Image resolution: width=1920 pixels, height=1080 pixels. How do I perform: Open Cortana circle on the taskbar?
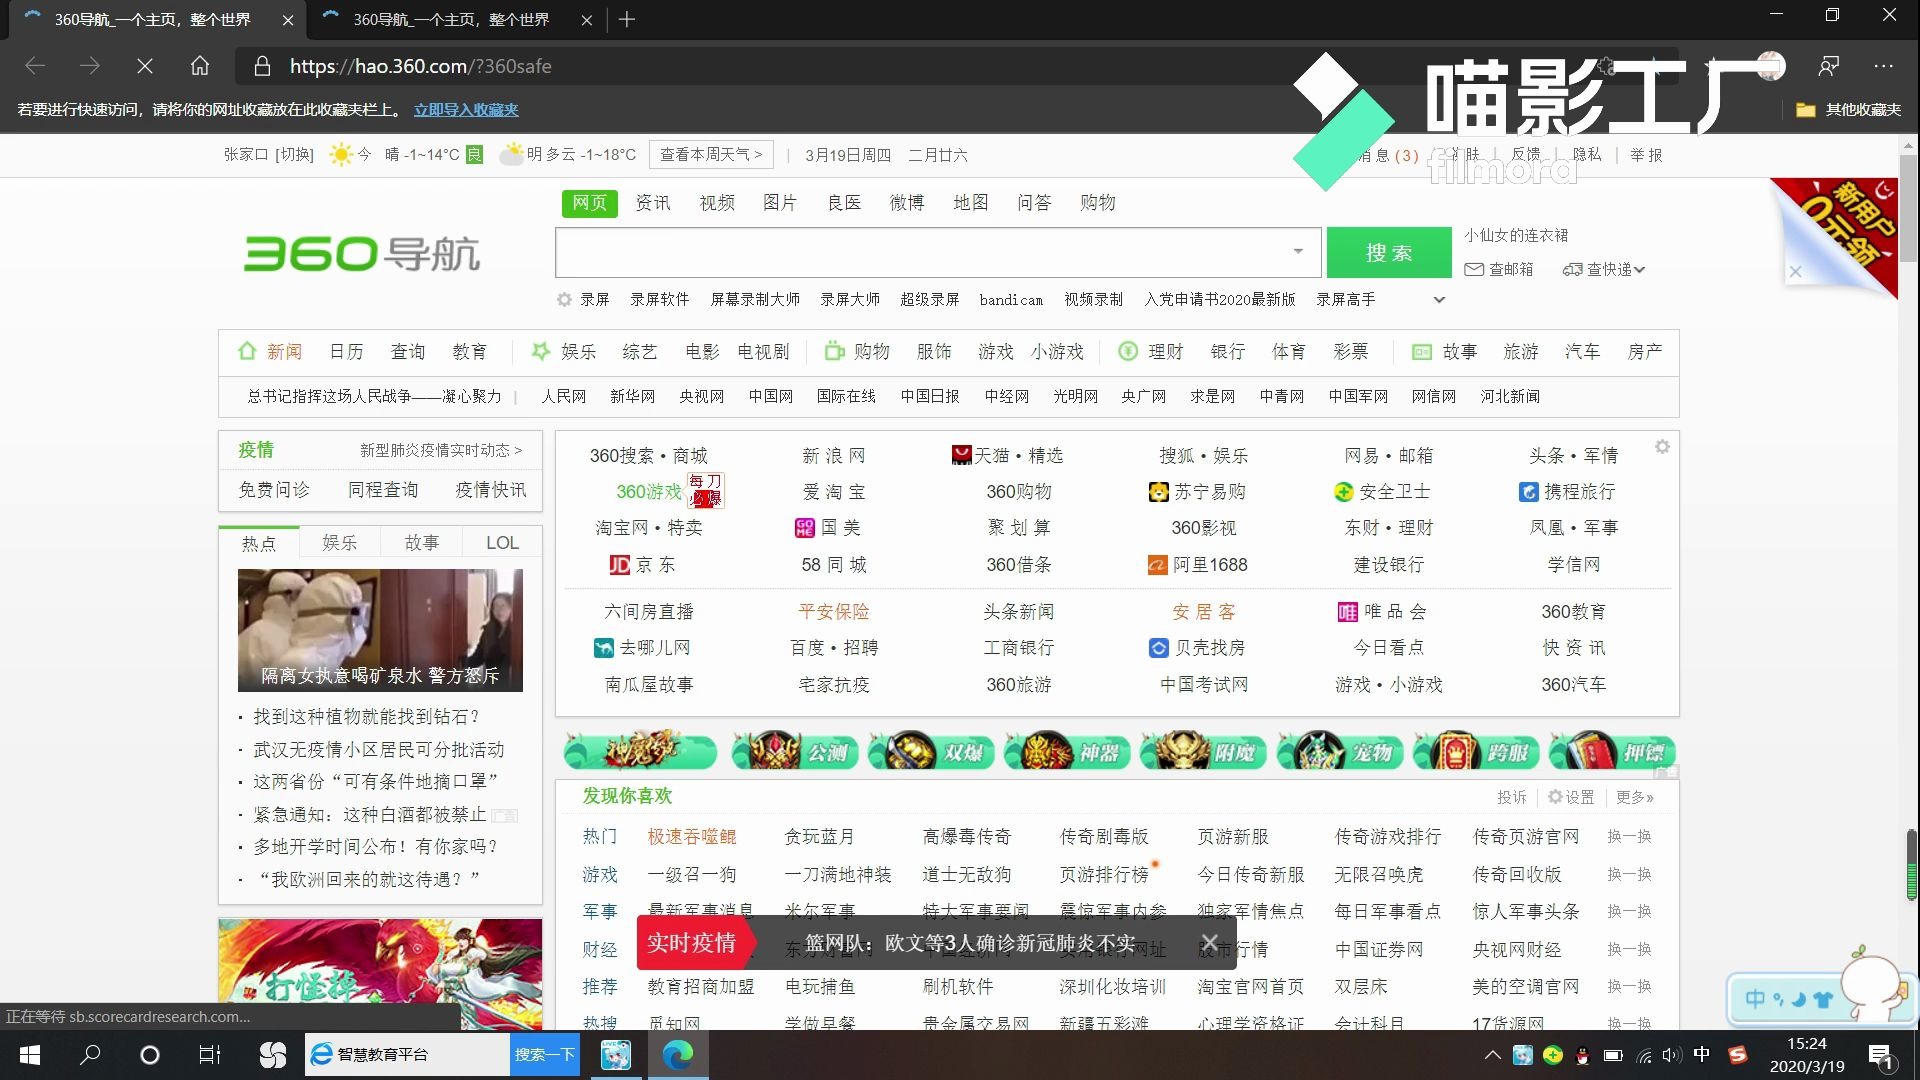(150, 1055)
